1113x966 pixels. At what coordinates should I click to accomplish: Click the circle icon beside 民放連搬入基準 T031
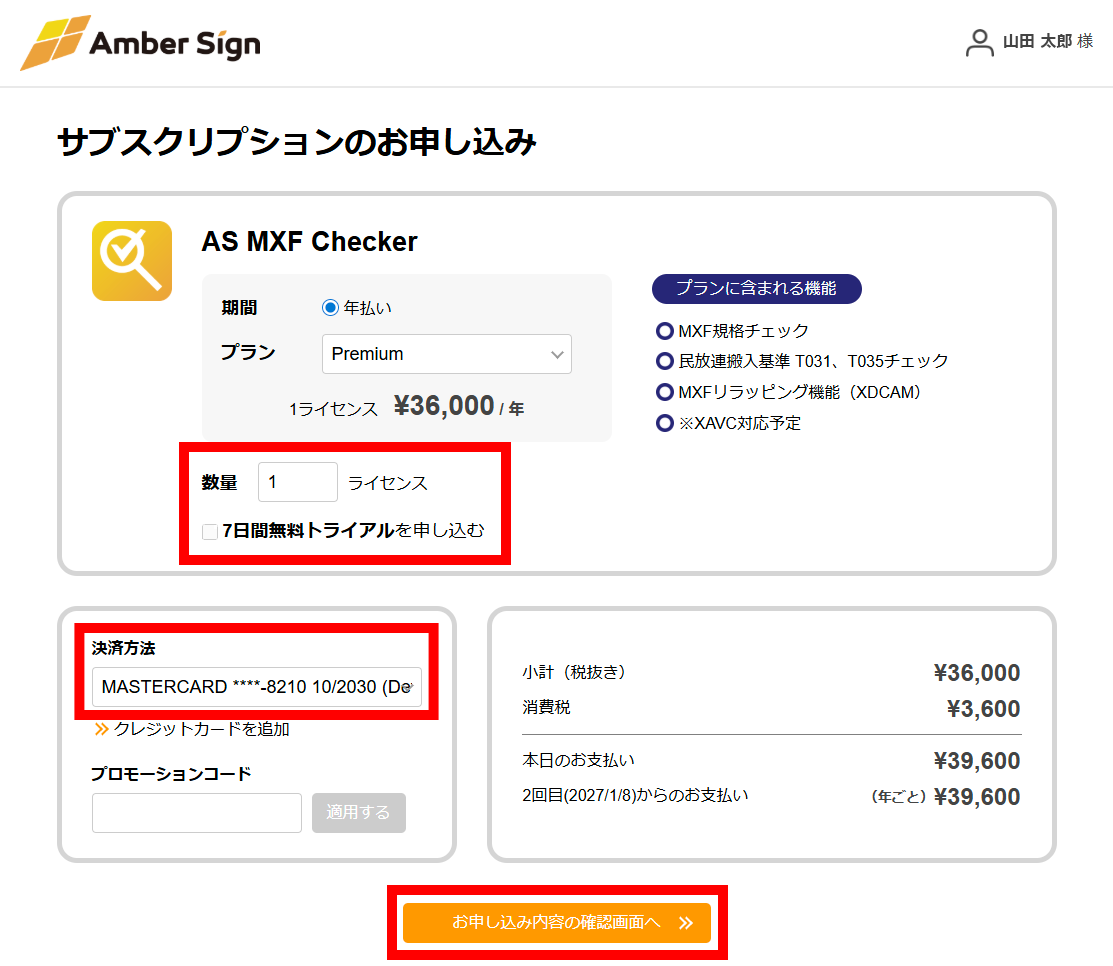tap(665, 361)
